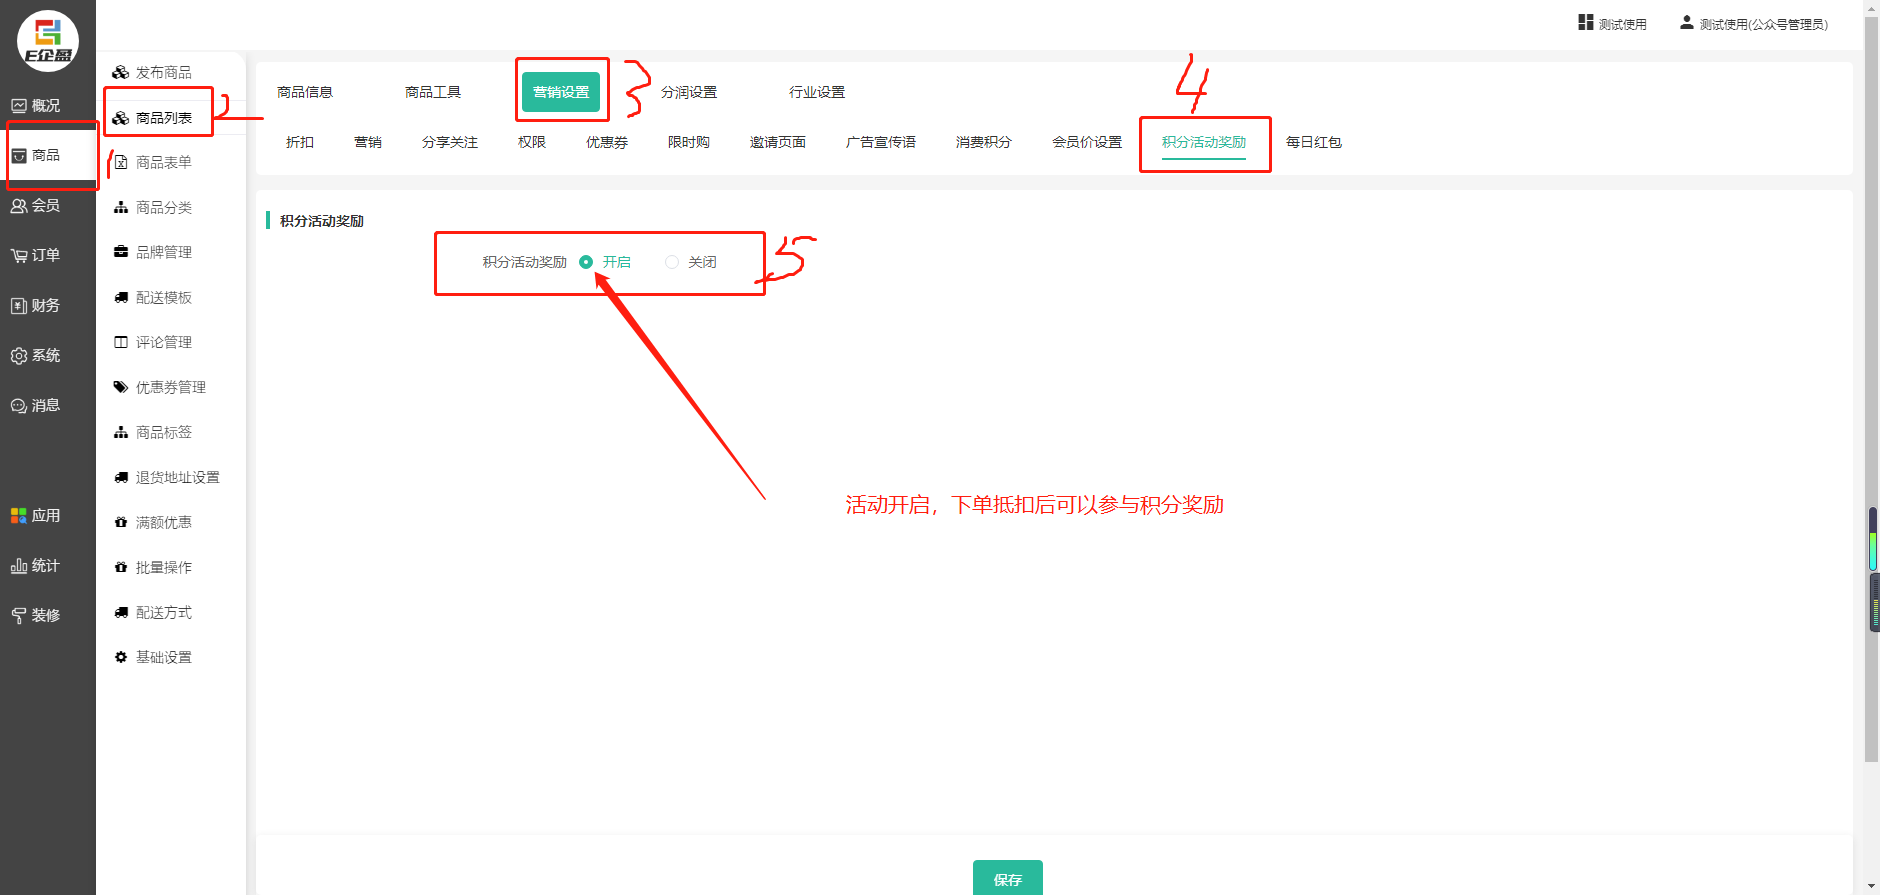Open the 财务 finance sidebar icon
The height and width of the screenshot is (895, 1880).
pyautogui.click(x=19, y=306)
